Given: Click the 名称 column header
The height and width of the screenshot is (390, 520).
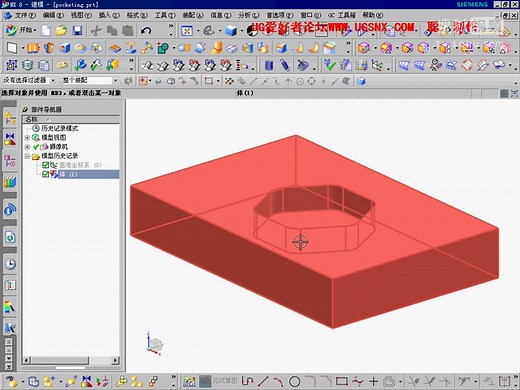Looking at the screenshot, I should pos(71,119).
